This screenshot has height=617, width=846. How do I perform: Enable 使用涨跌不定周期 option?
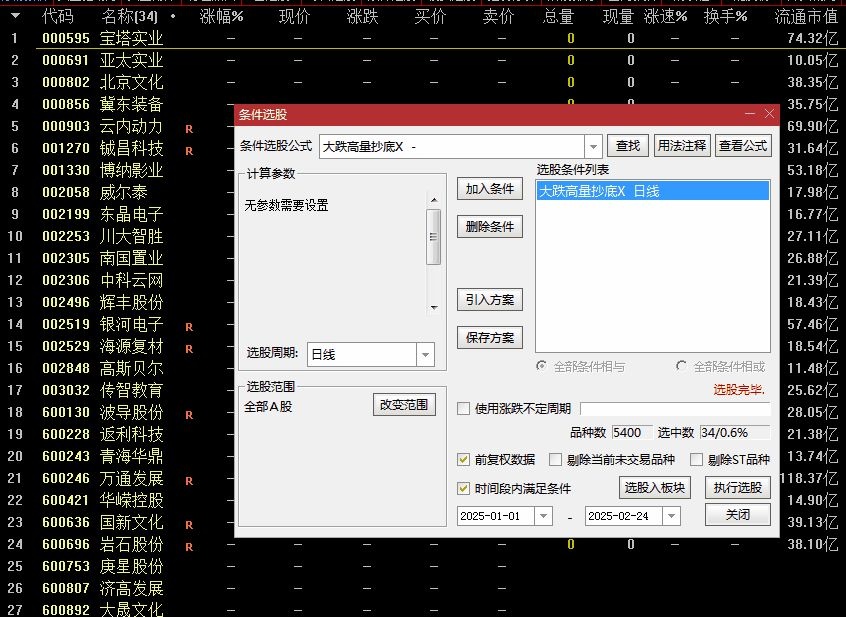click(463, 408)
